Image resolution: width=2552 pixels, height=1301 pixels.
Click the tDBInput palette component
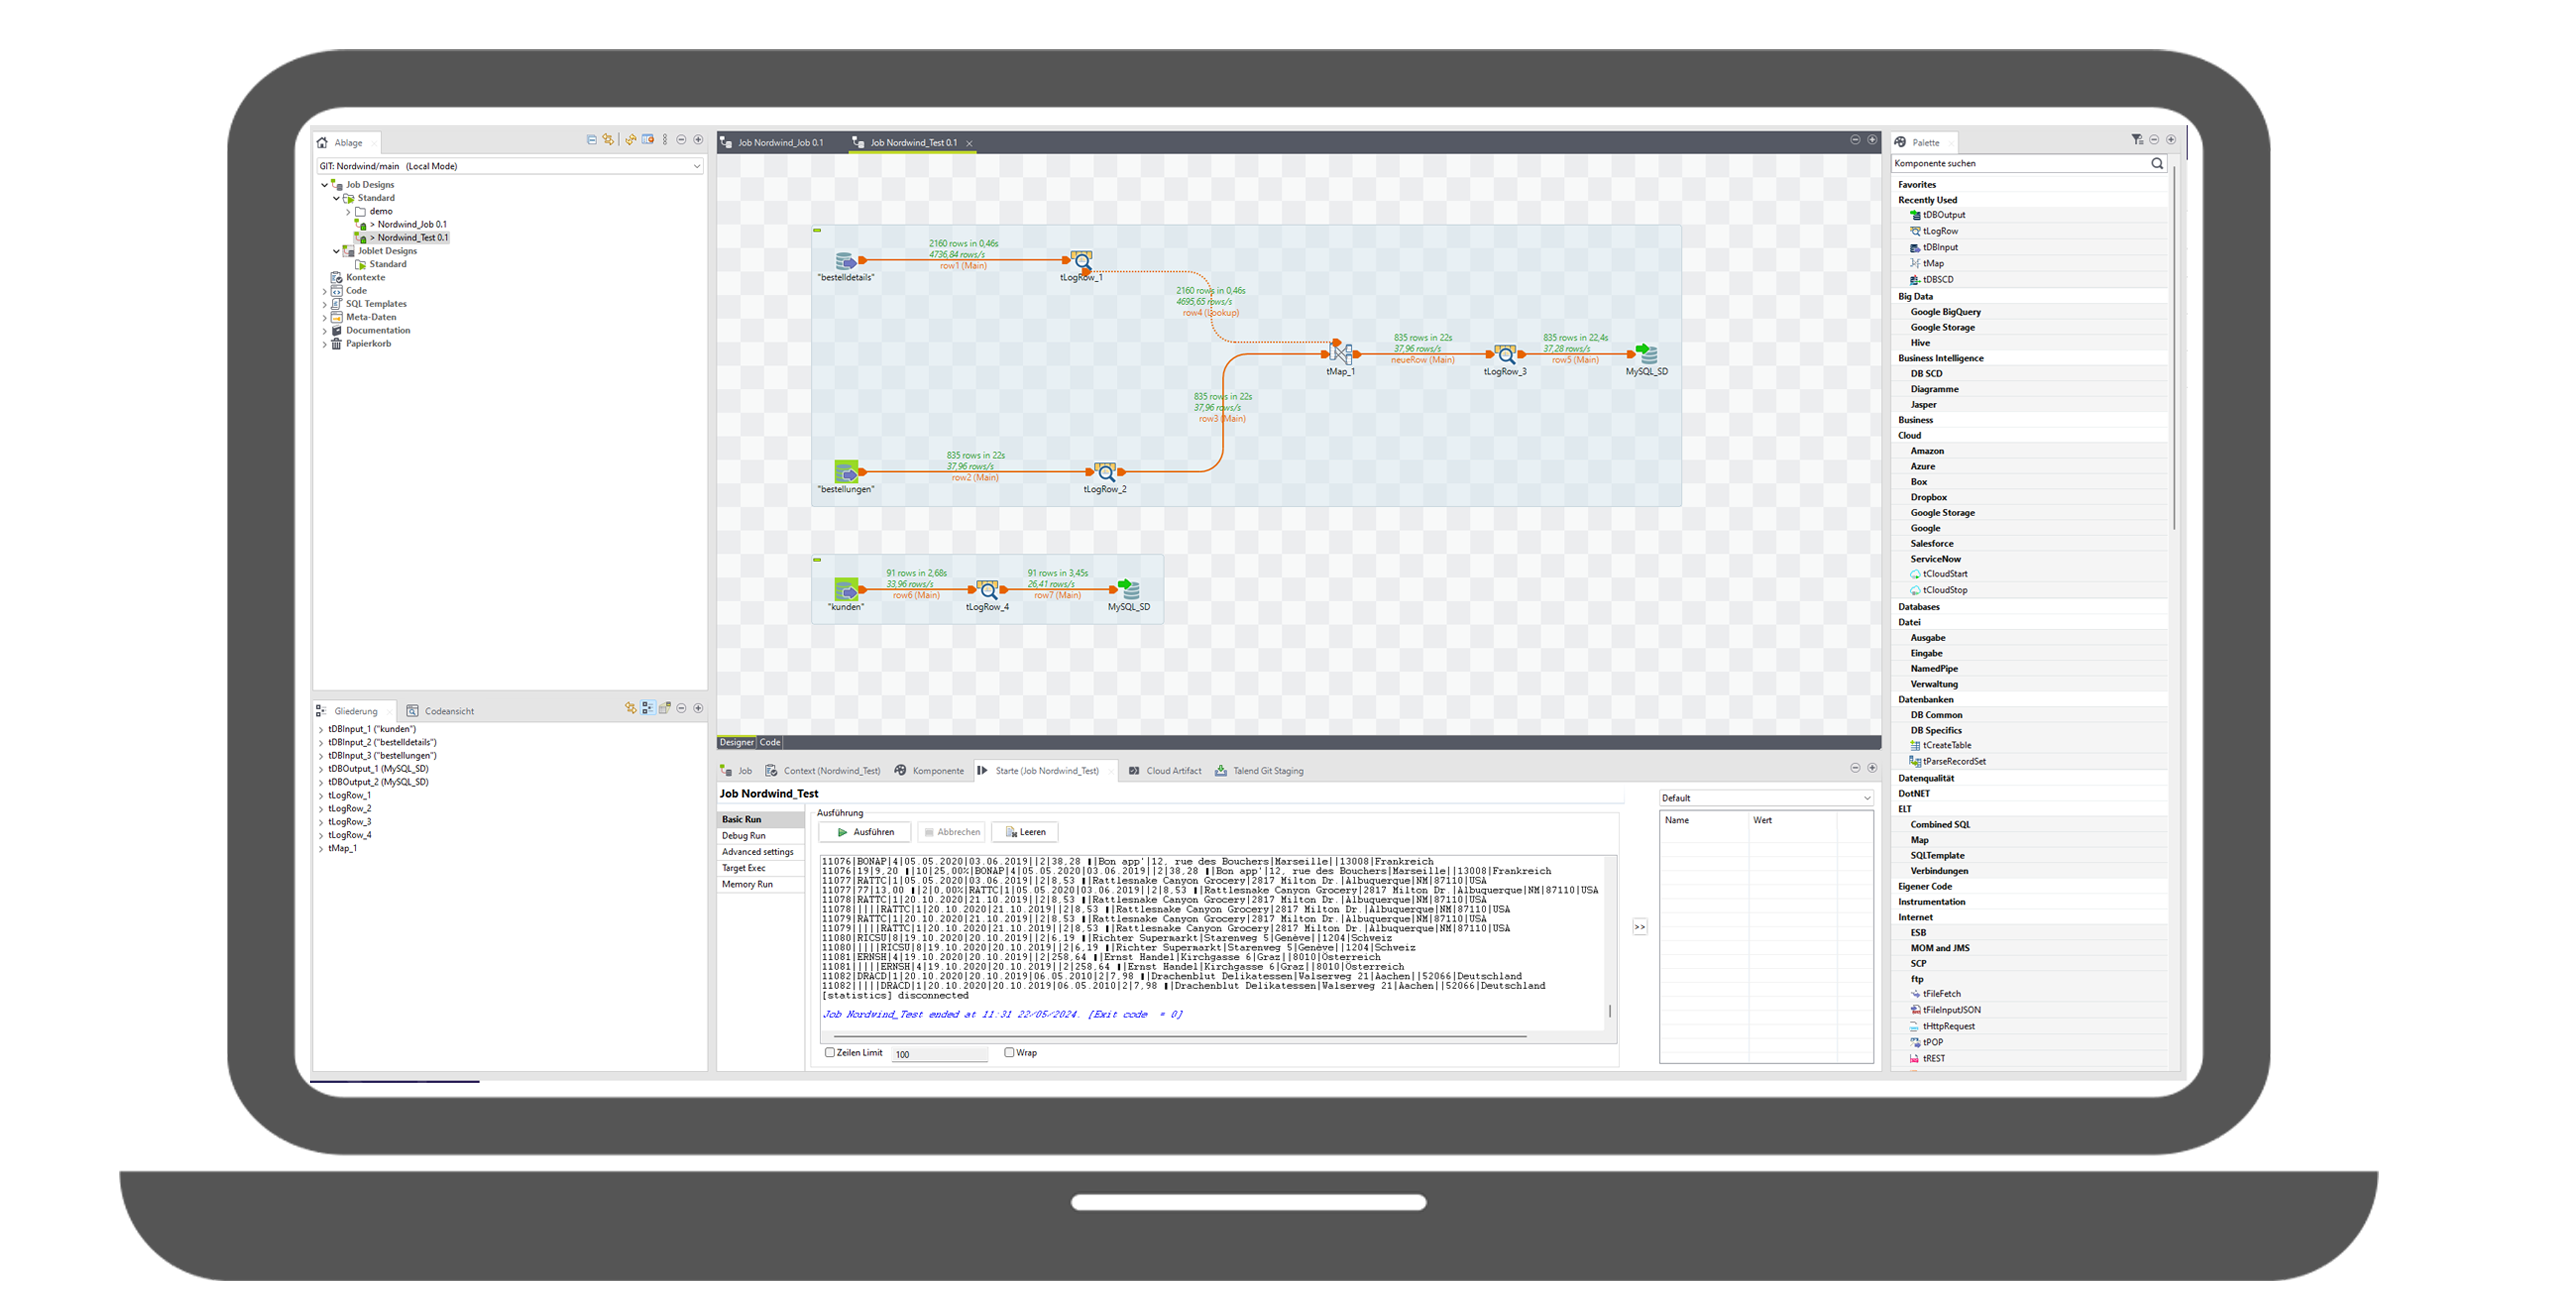[x=1934, y=247]
